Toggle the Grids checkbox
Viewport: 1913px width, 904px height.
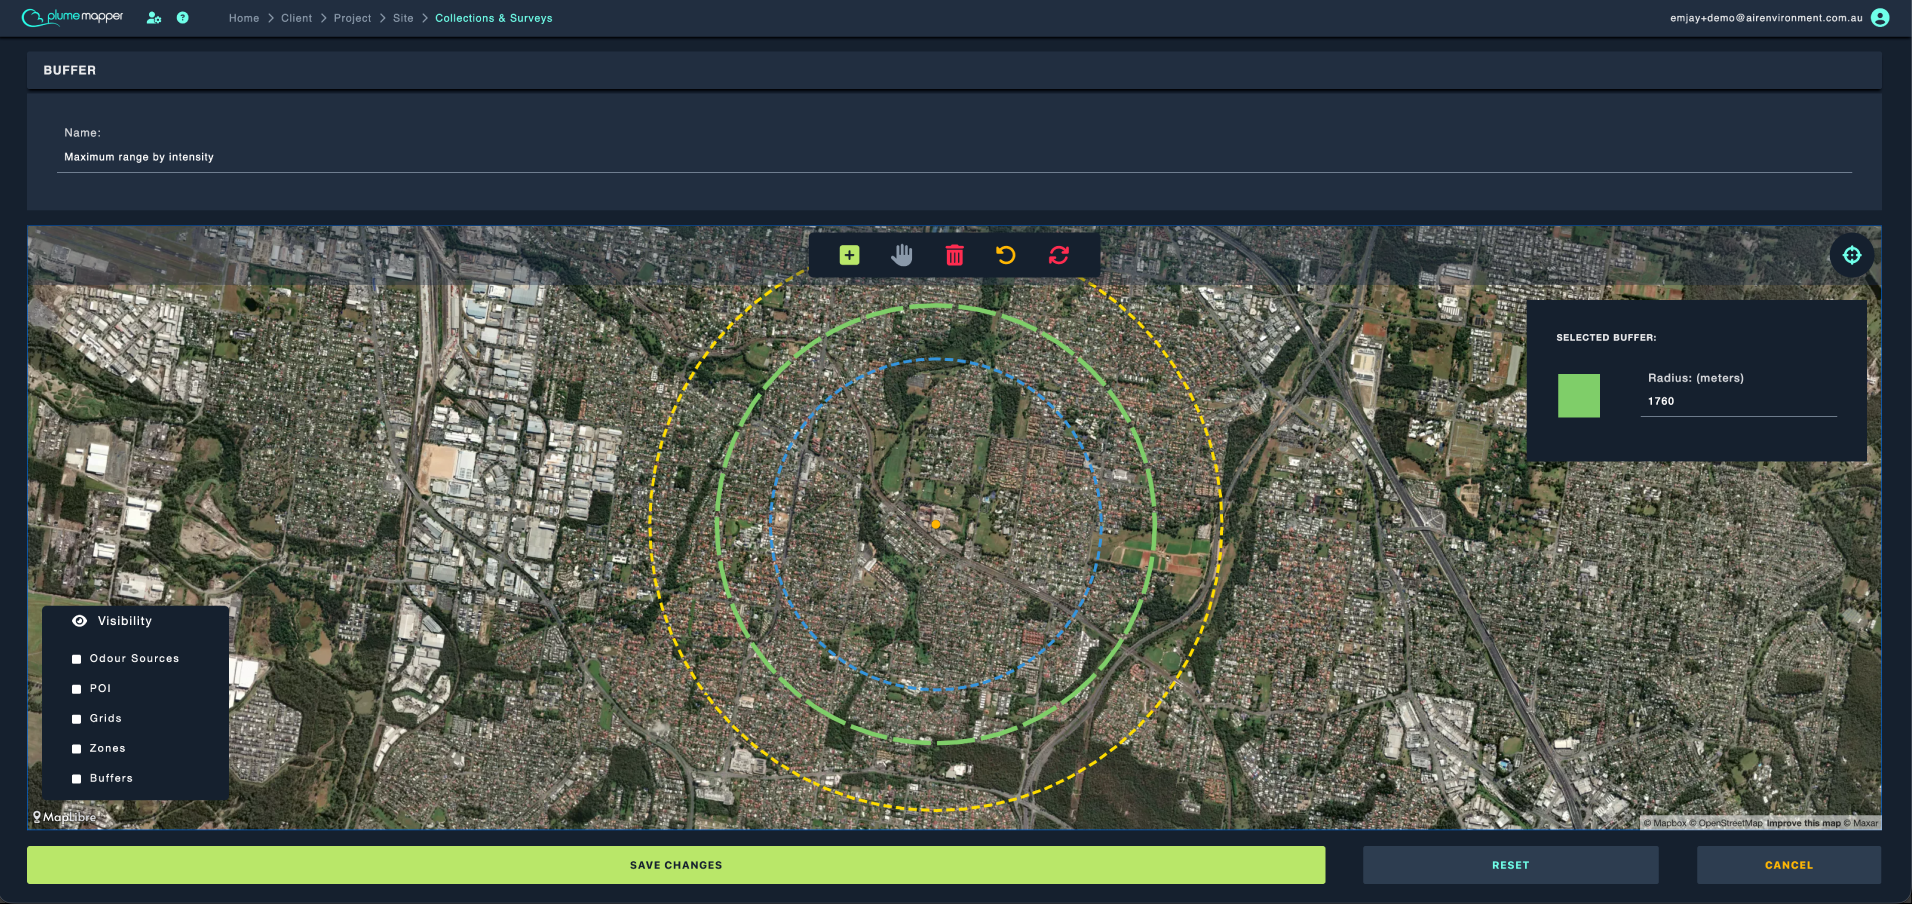[x=76, y=719]
